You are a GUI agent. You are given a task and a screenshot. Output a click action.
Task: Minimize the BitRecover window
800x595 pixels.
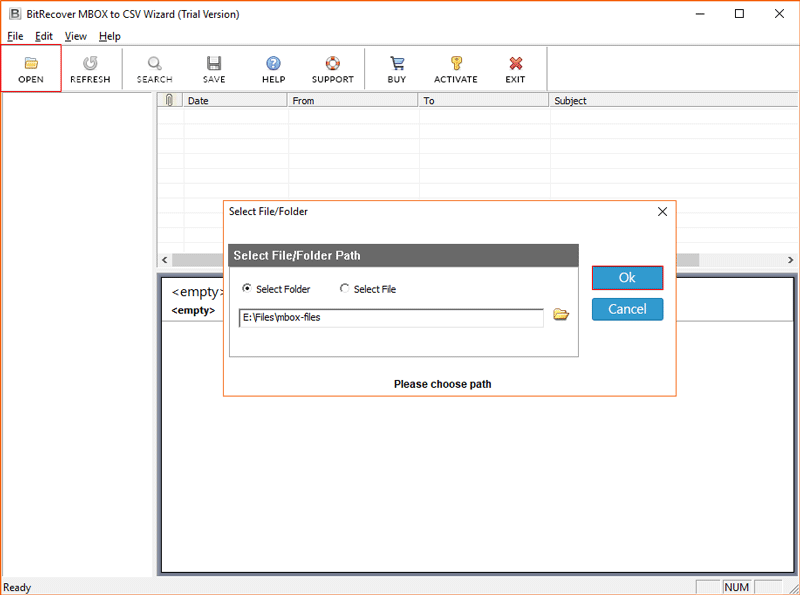pos(700,14)
